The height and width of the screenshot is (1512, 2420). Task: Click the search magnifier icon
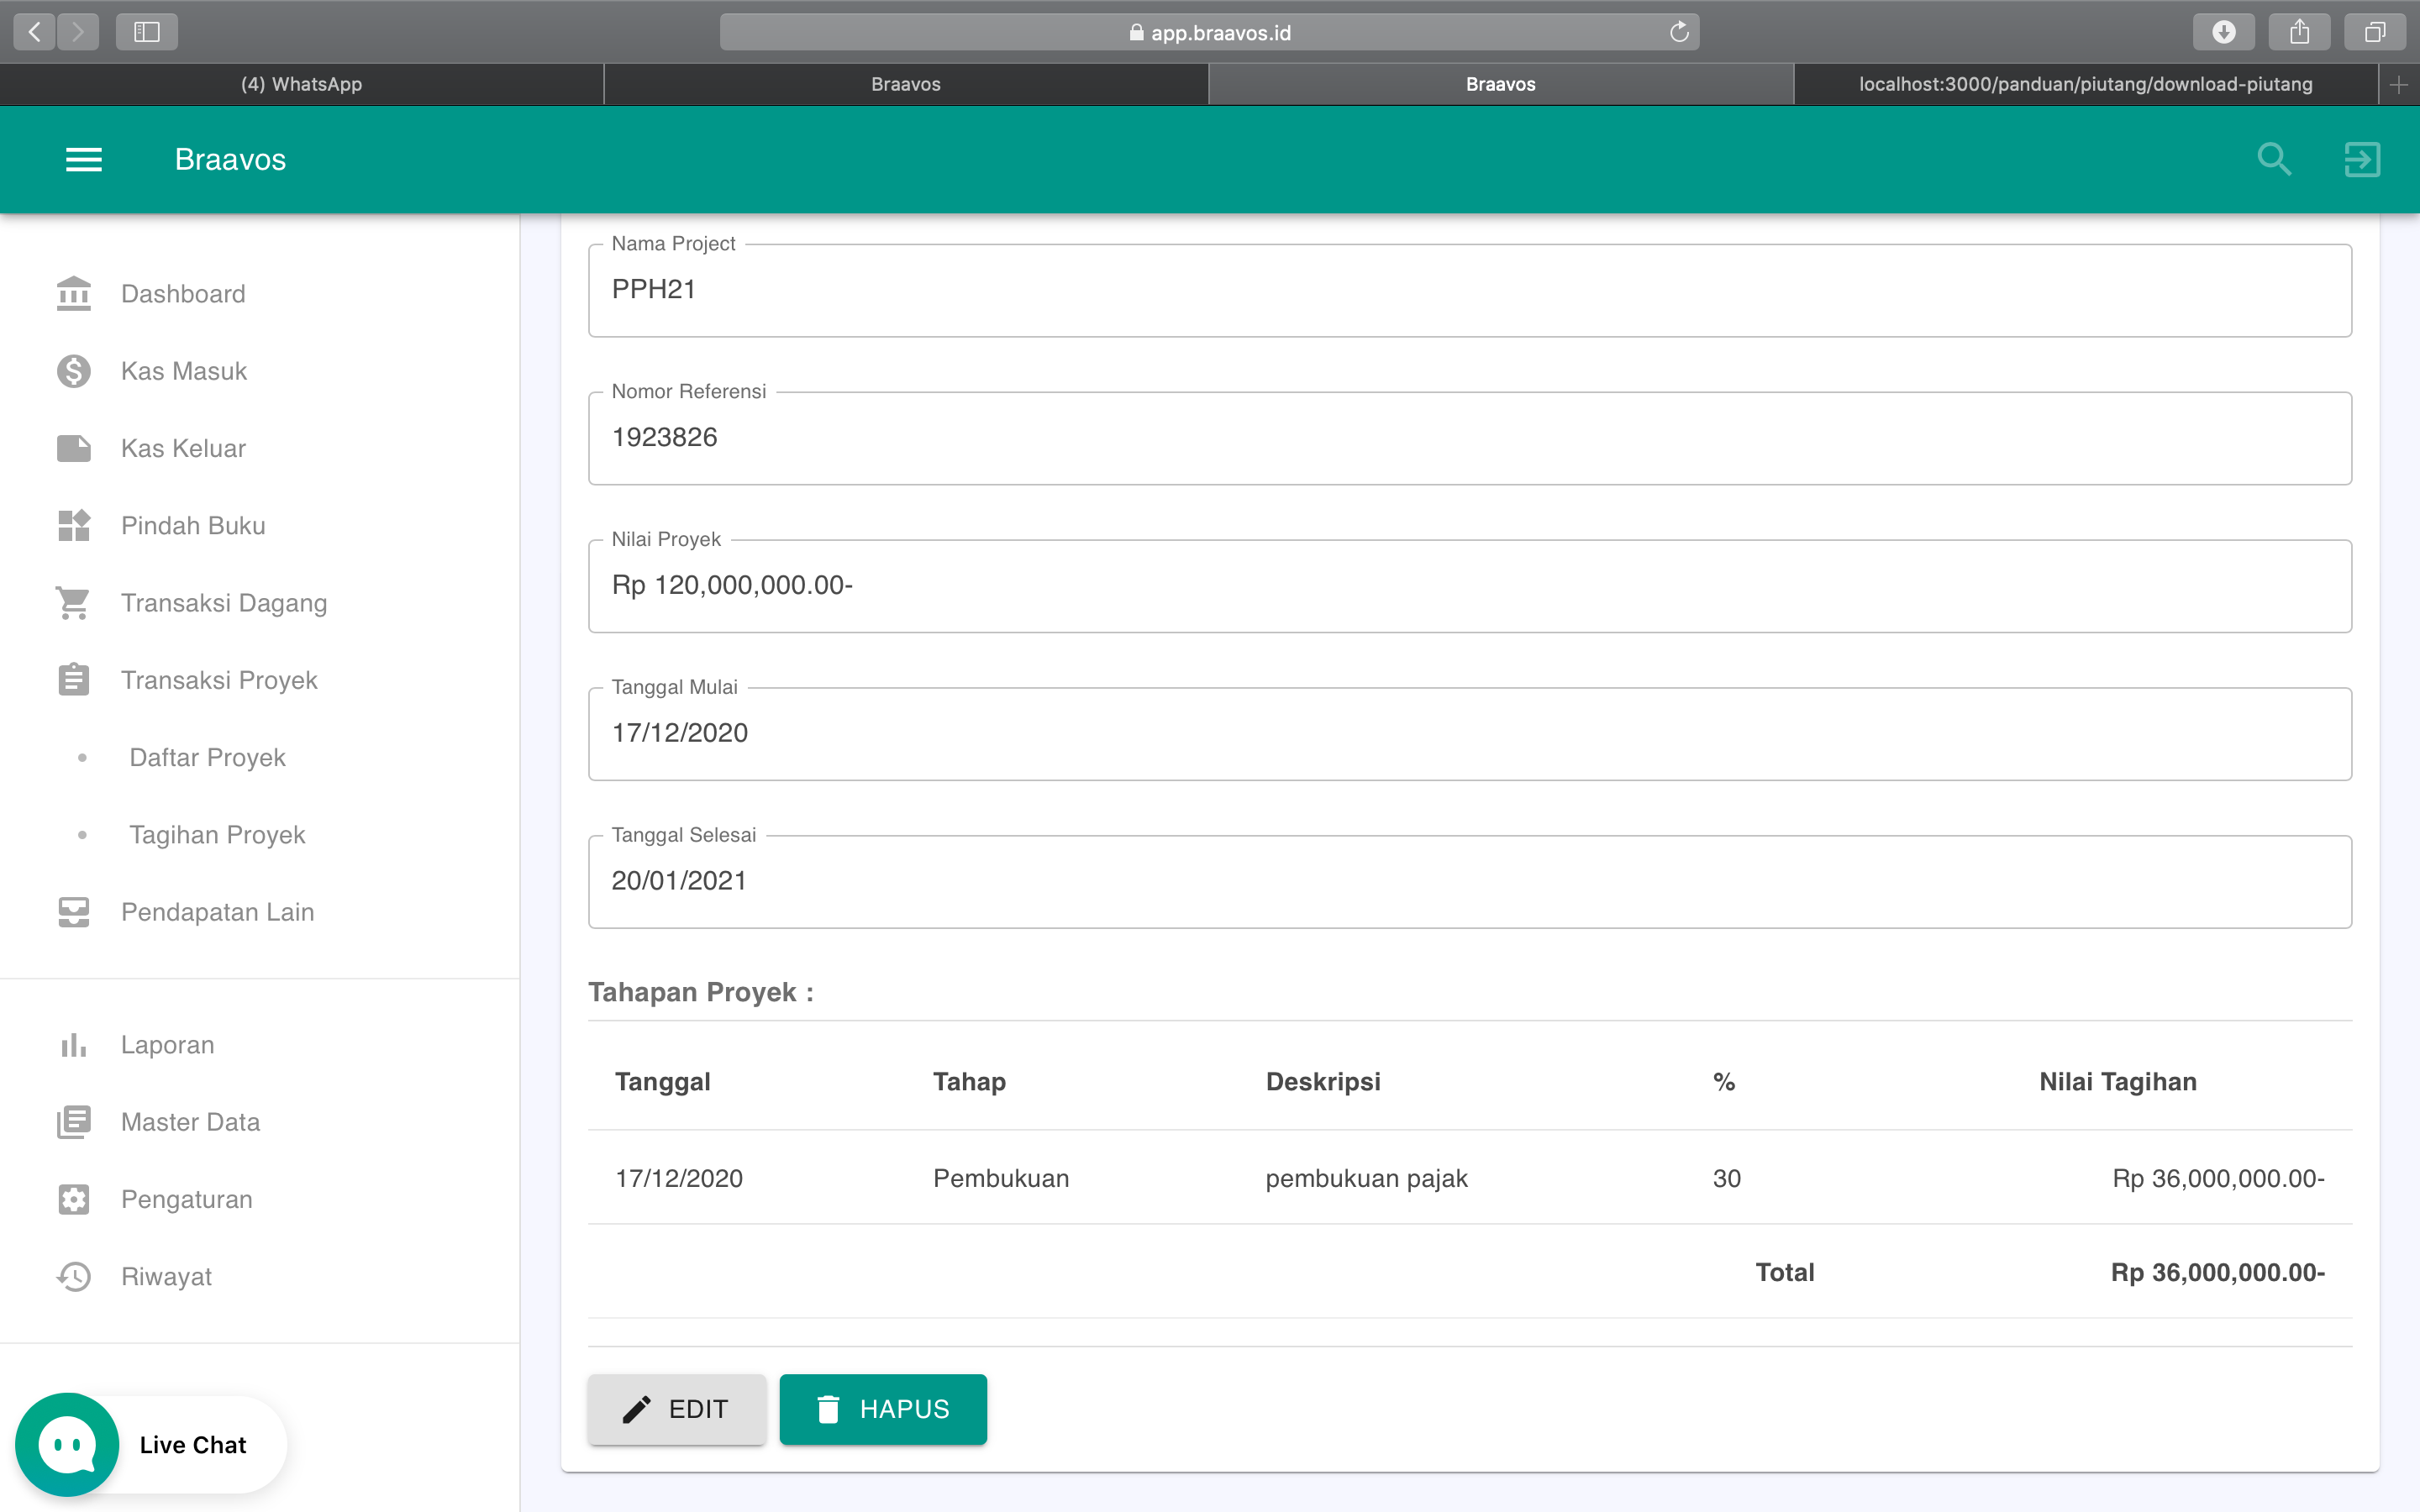click(2273, 160)
